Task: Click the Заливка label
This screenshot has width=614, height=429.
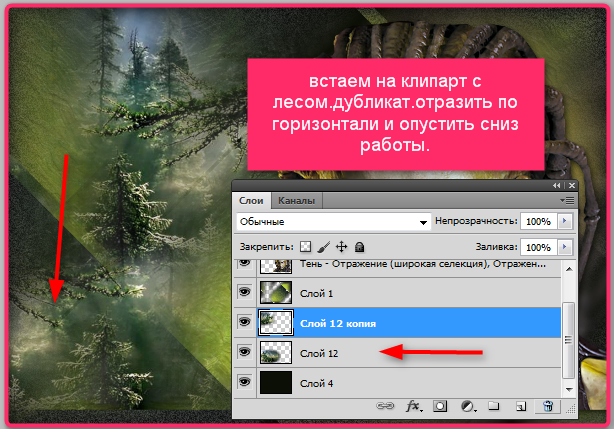Action: pos(497,247)
